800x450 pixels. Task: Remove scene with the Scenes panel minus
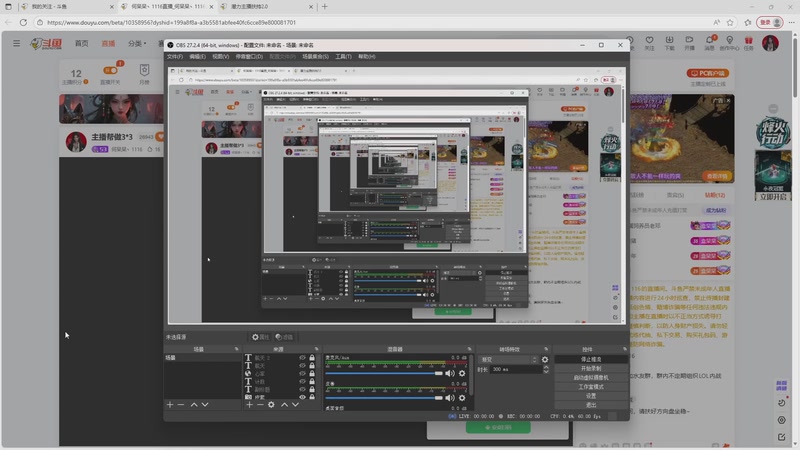pyautogui.click(x=181, y=405)
